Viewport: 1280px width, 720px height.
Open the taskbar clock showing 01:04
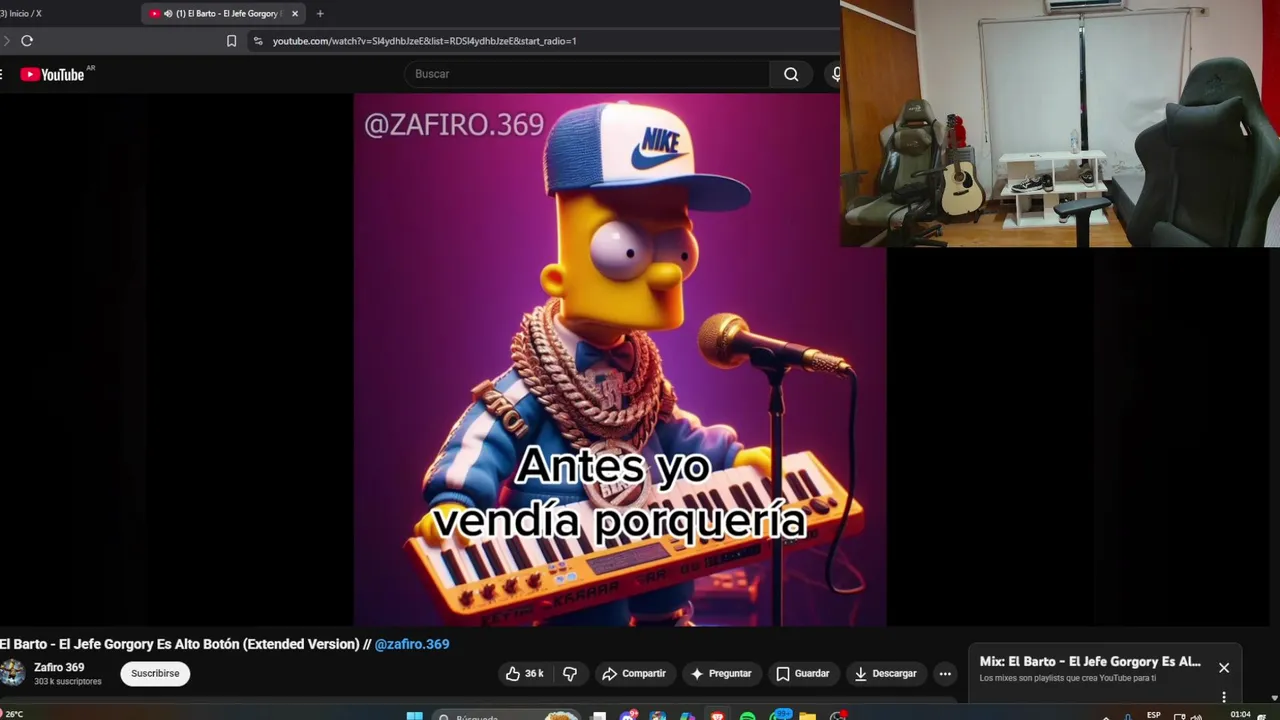(1240, 715)
